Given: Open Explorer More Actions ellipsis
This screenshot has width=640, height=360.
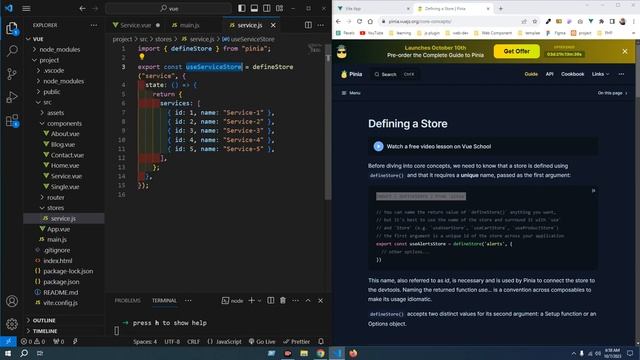Looking at the screenshot, I should (94, 25).
